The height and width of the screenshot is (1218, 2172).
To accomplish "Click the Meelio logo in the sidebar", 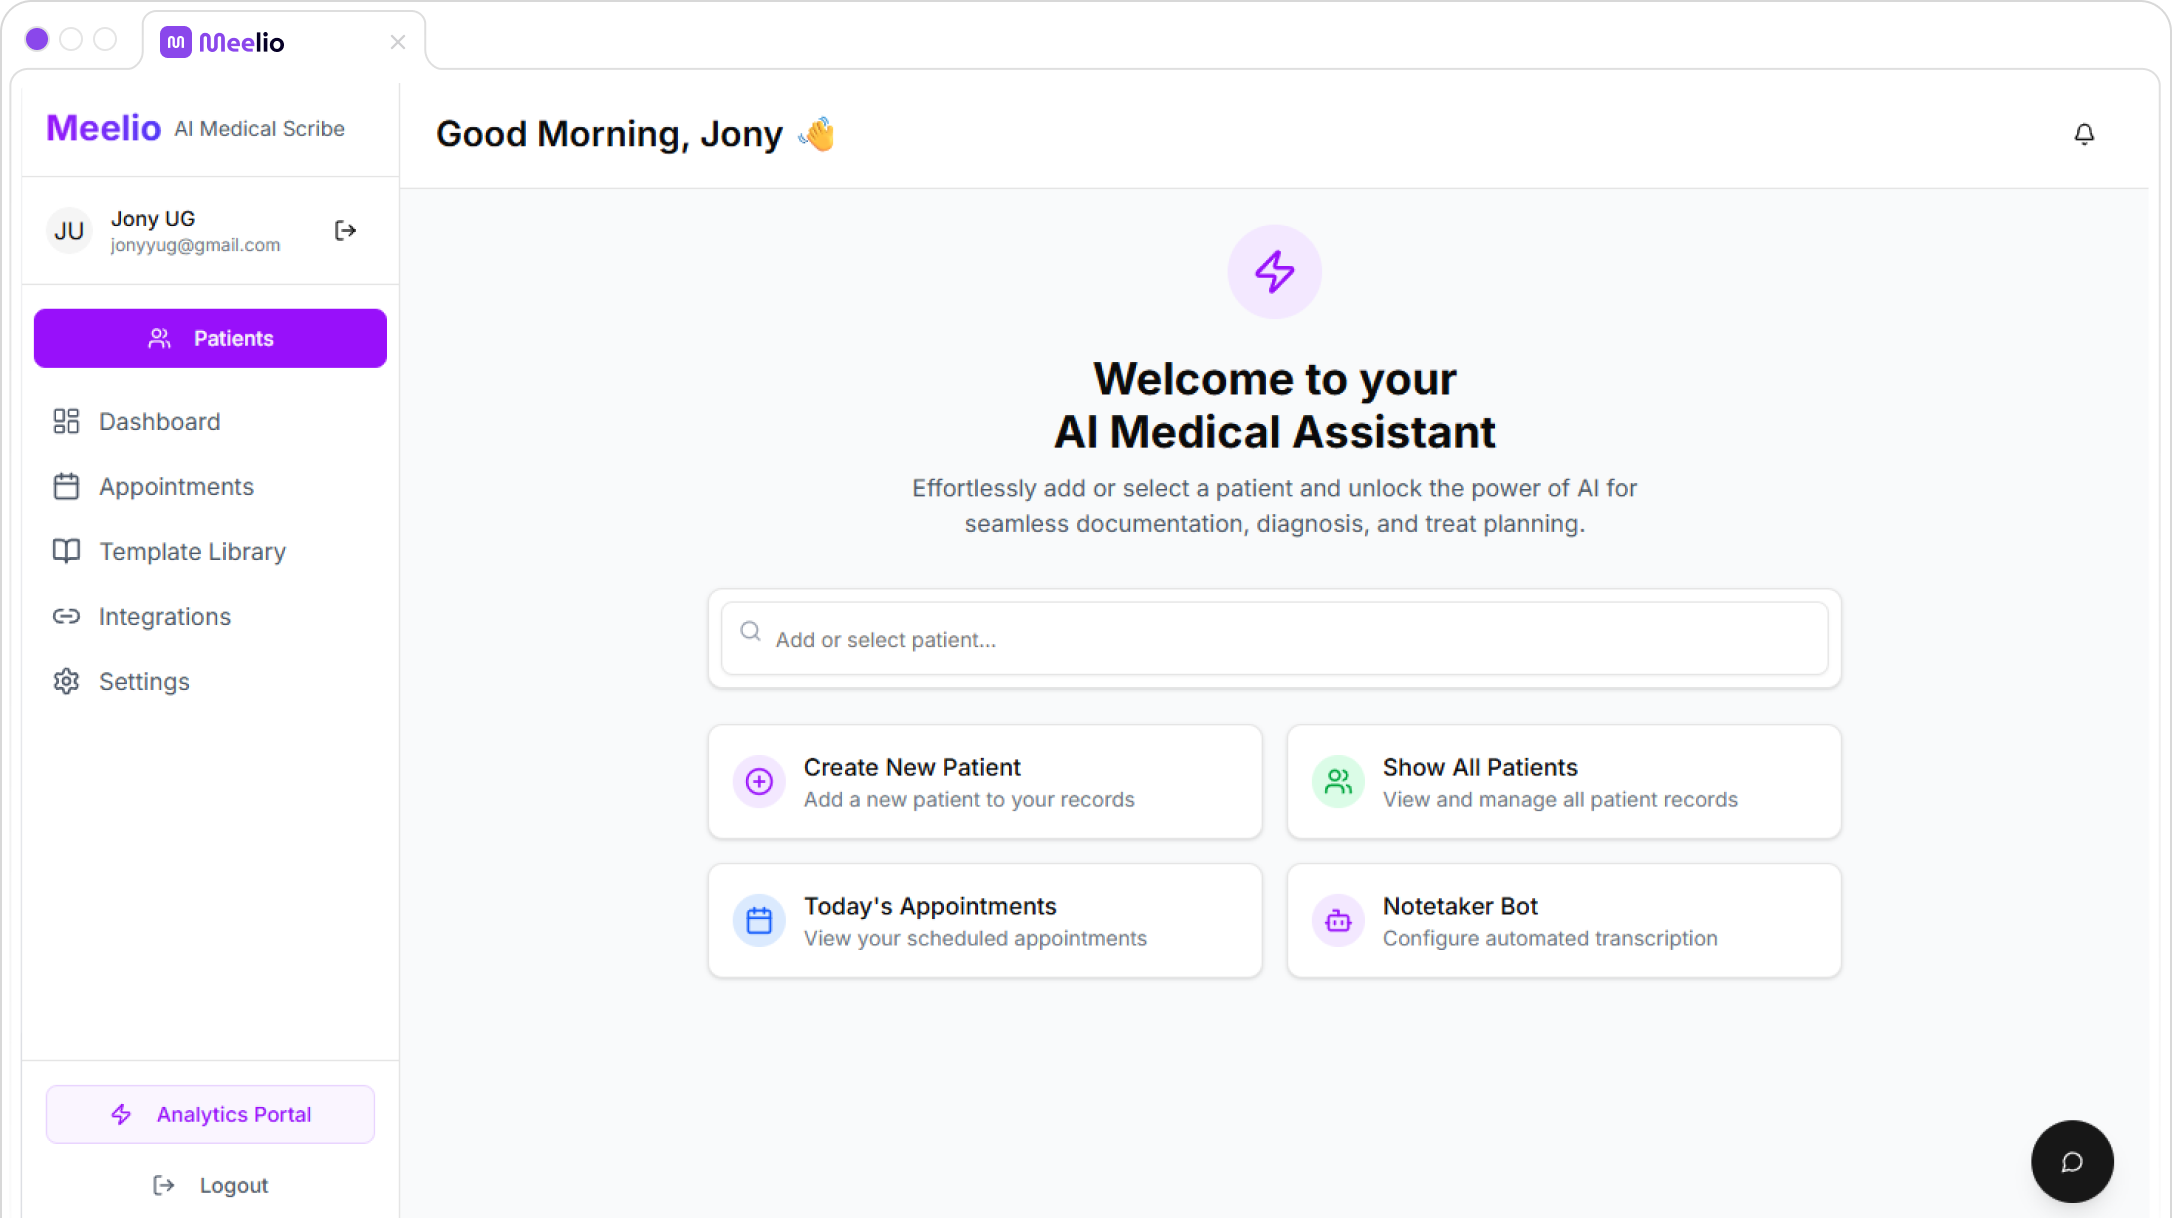I will [x=103, y=127].
